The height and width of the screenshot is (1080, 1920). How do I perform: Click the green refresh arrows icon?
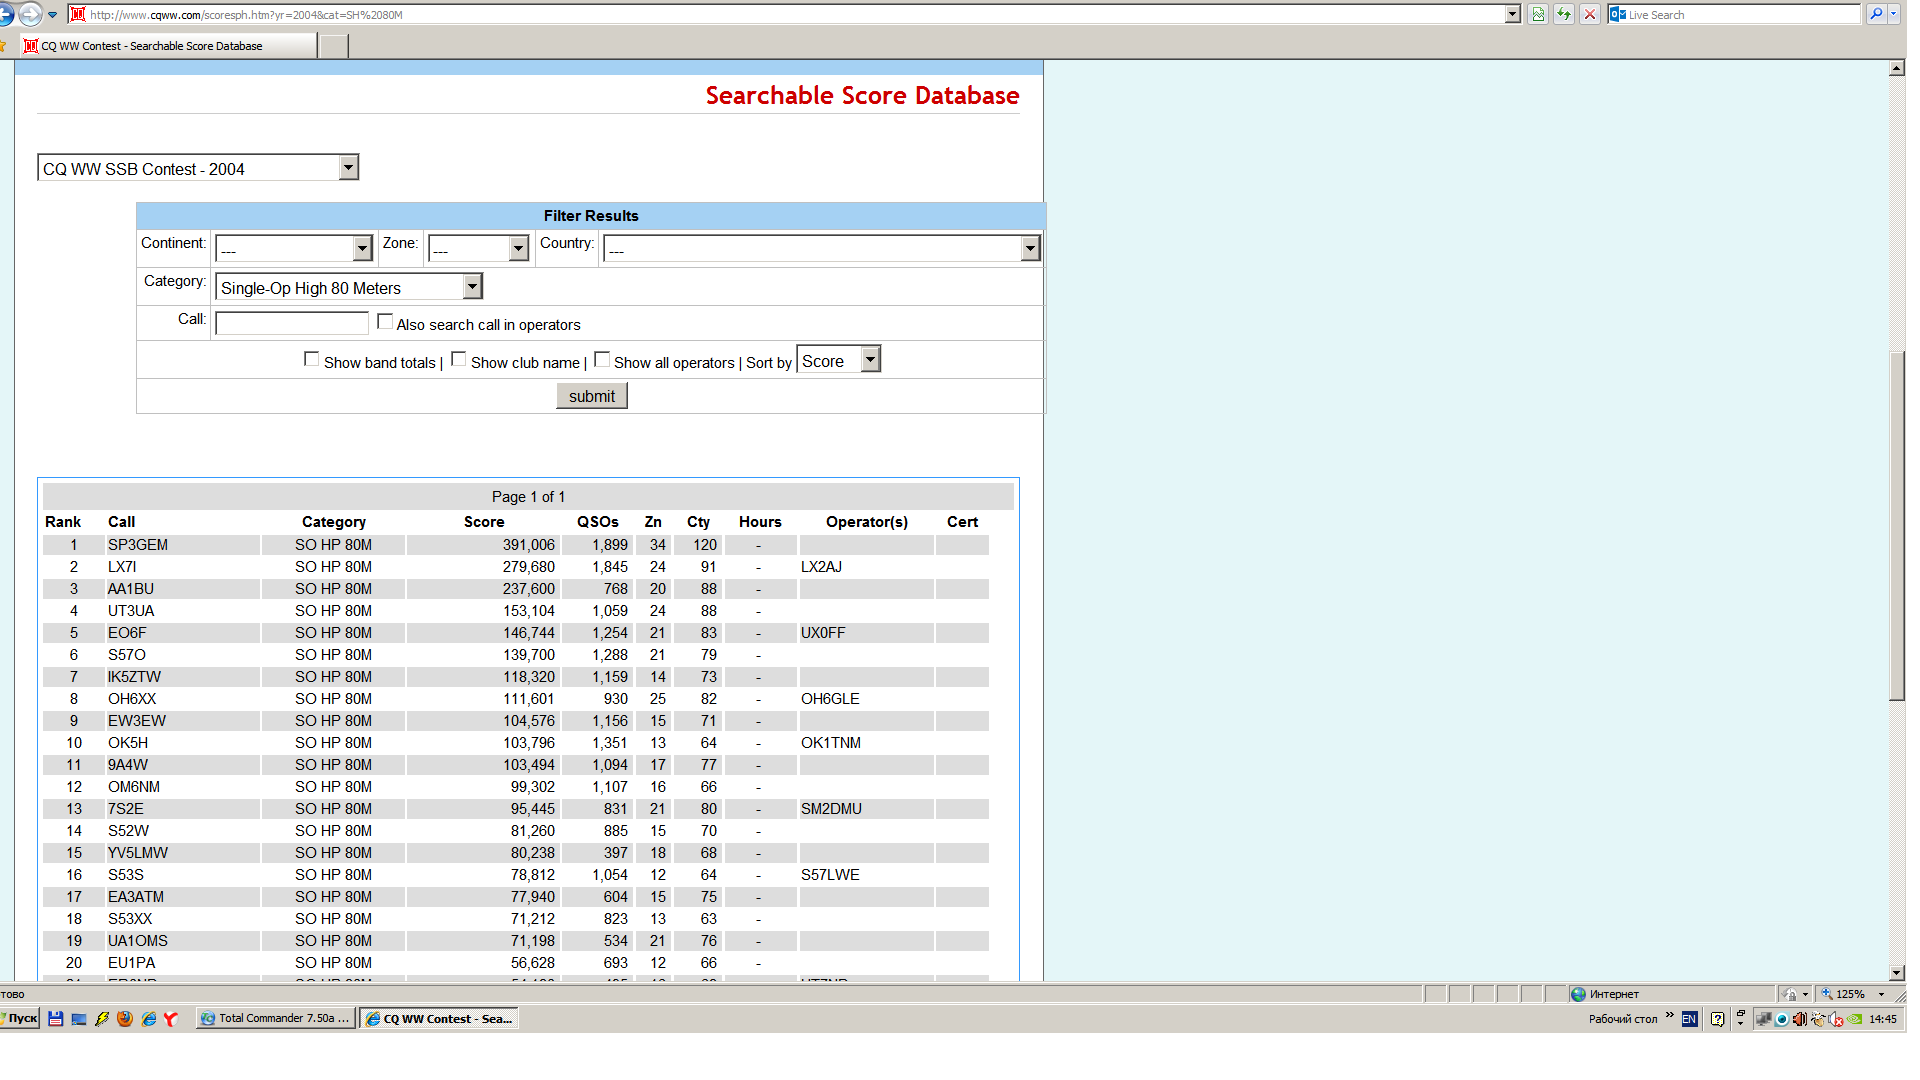(x=1564, y=14)
